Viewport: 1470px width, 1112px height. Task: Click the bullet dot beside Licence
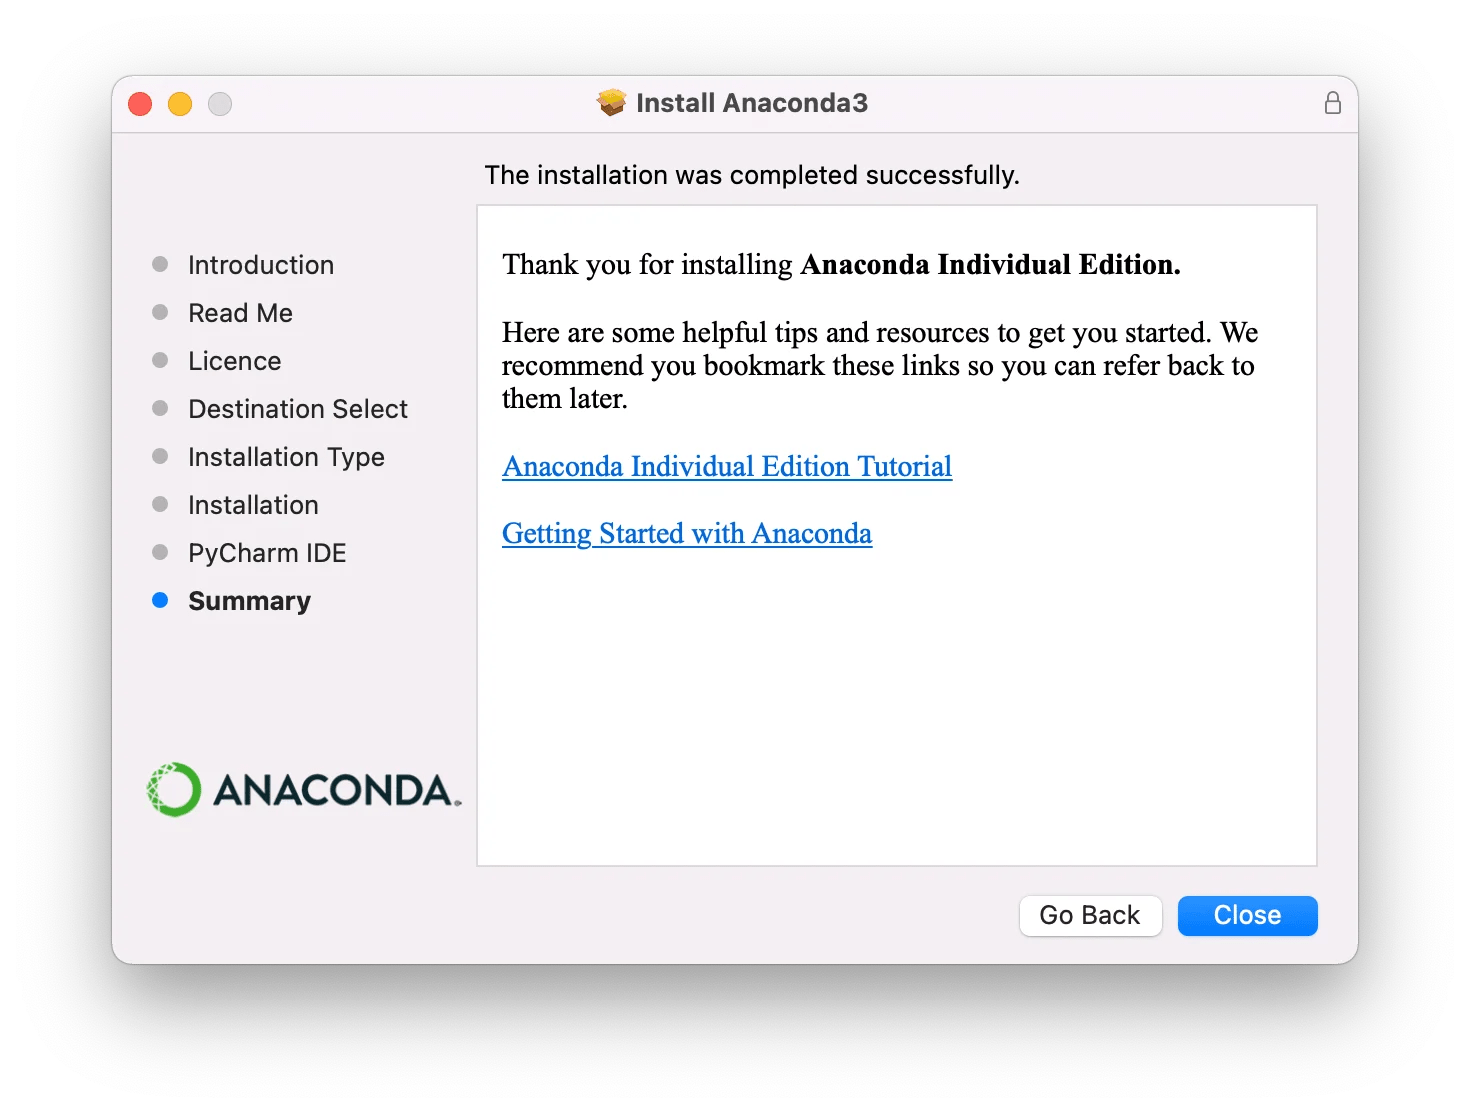[x=161, y=360]
